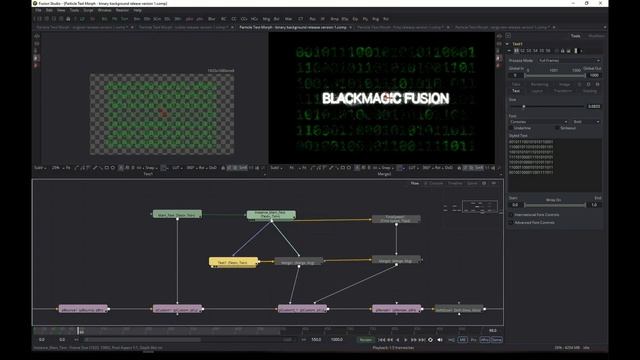Switch to the Spline tab
Image resolution: width=640 pixels, height=360 pixels.
(472, 183)
